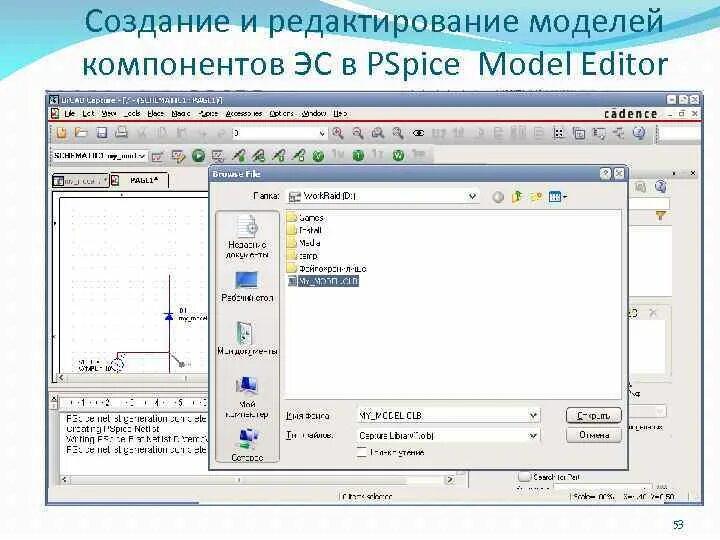Click the New document toolbar icon

click(62, 133)
